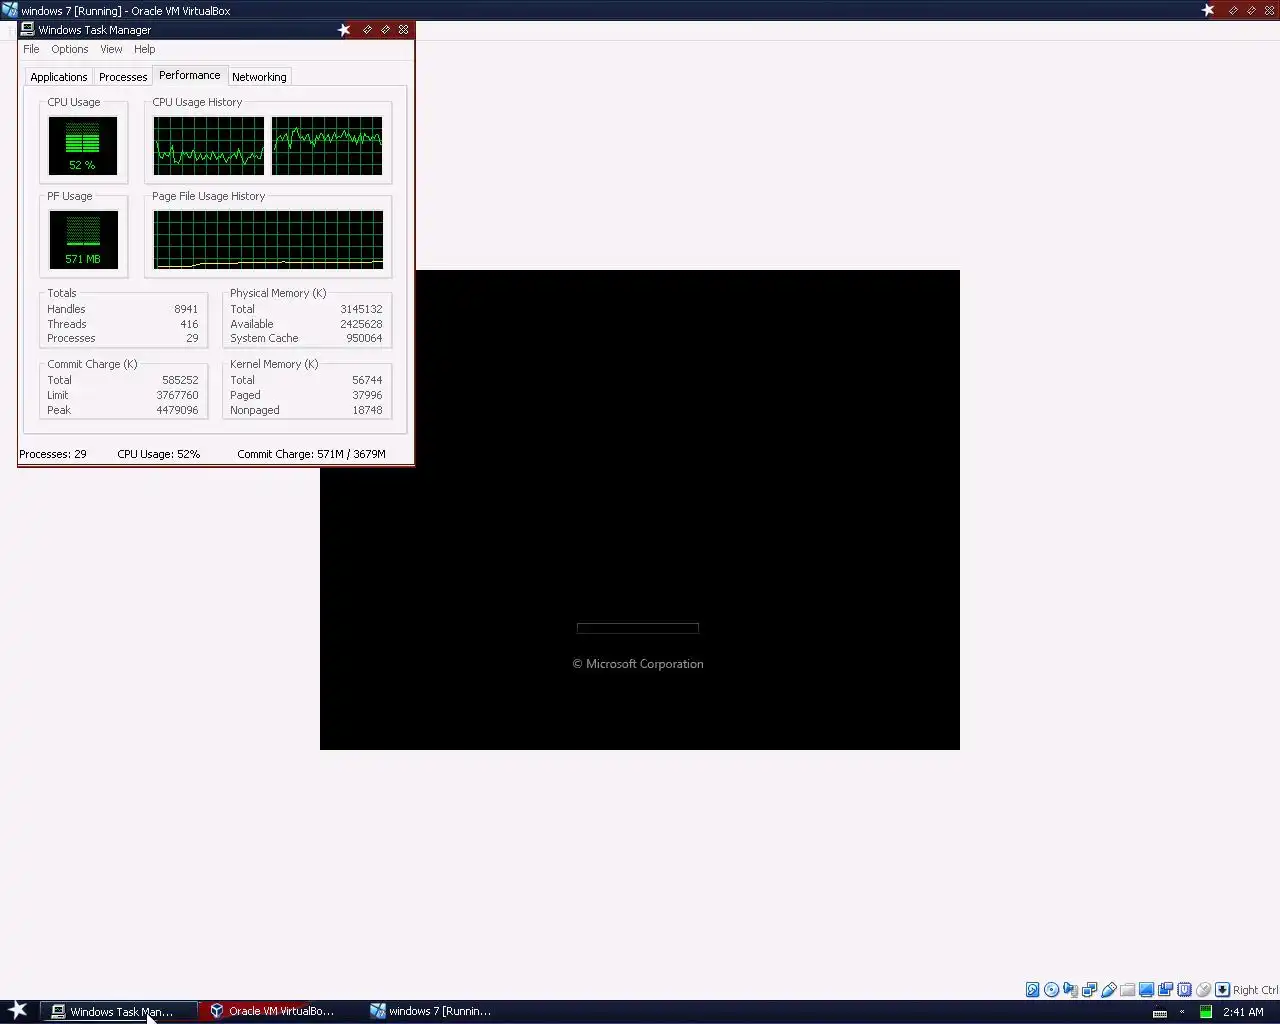This screenshot has width=1280, height=1024.
Task: Click the Handles value 8941
Action: click(186, 309)
